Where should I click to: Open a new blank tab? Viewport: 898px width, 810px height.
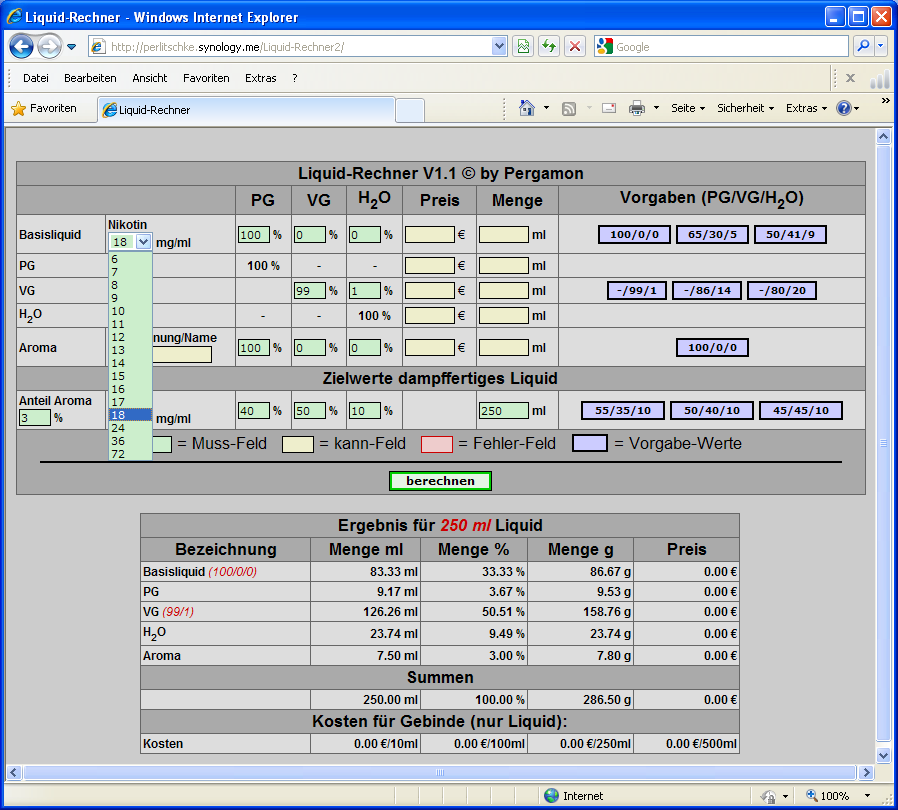(409, 110)
